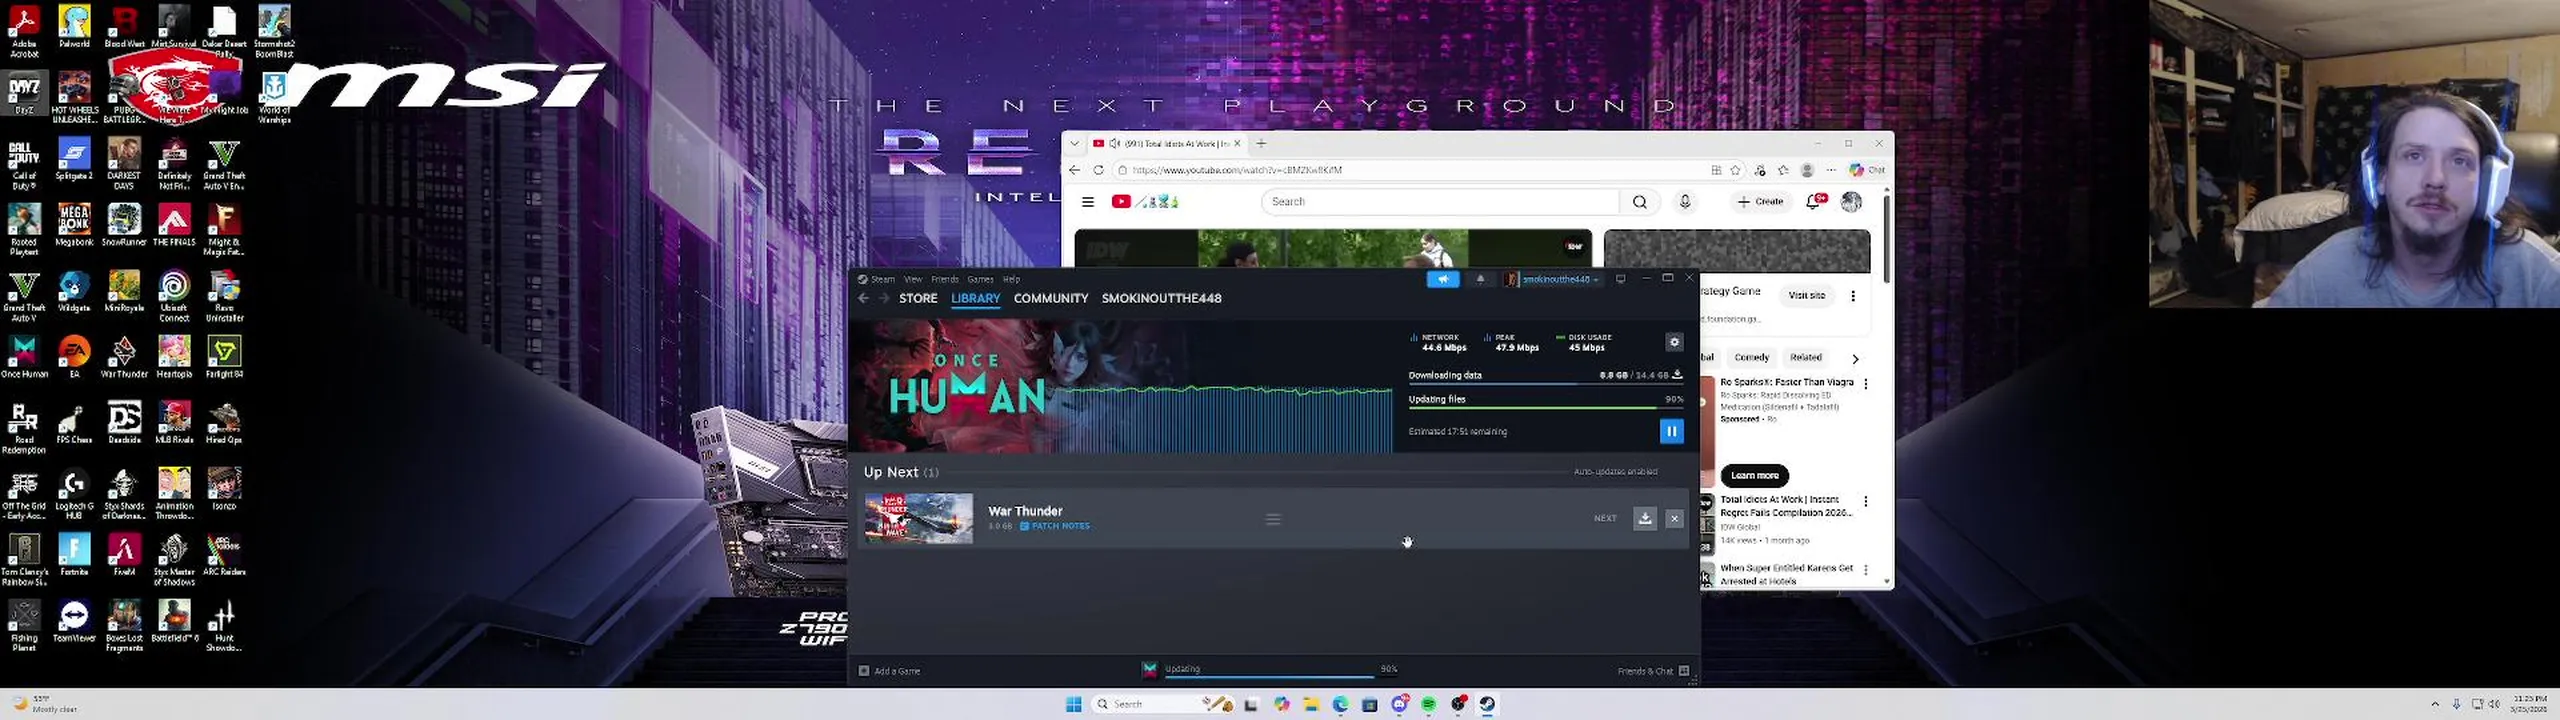The width and height of the screenshot is (2560, 720).
Task: Open the Help menu in Steam
Action: 1011,279
